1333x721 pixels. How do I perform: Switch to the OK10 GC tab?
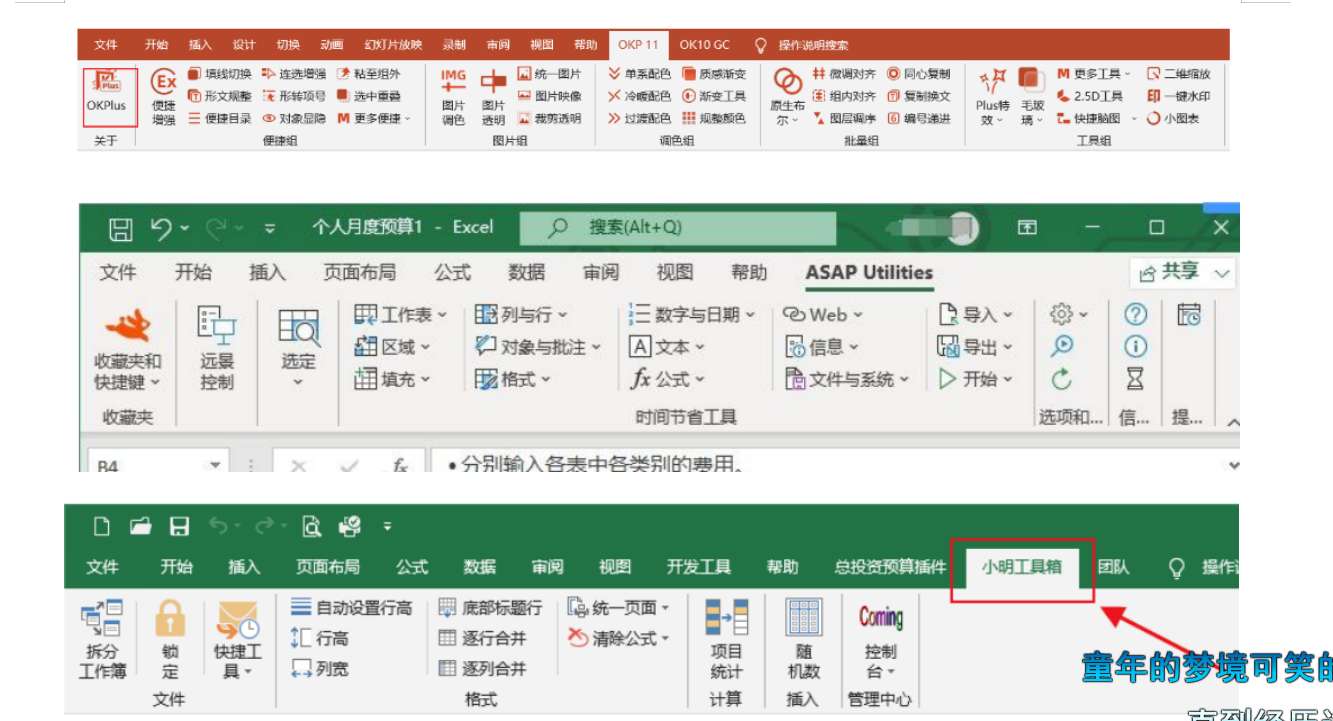[704, 45]
